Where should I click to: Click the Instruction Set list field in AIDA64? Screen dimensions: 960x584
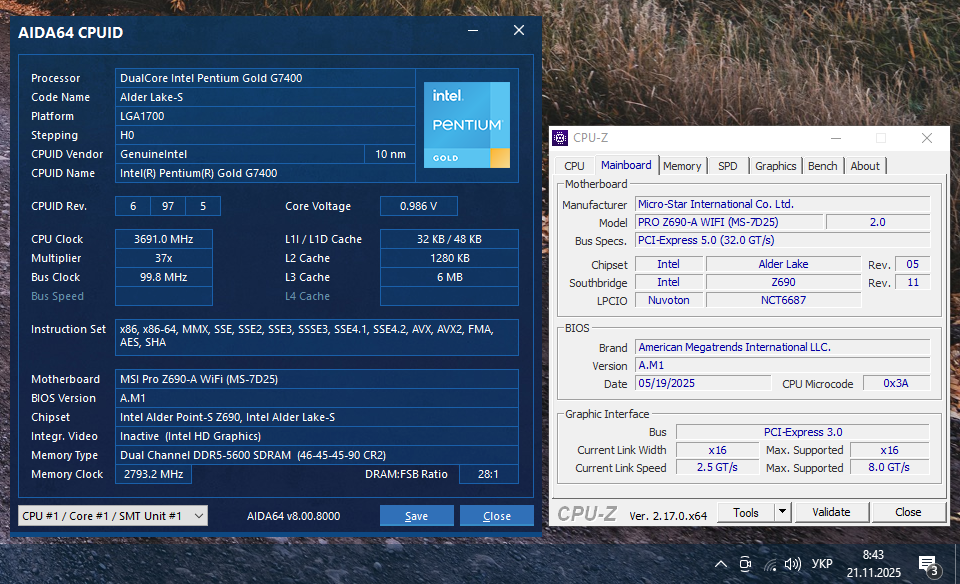click(317, 337)
